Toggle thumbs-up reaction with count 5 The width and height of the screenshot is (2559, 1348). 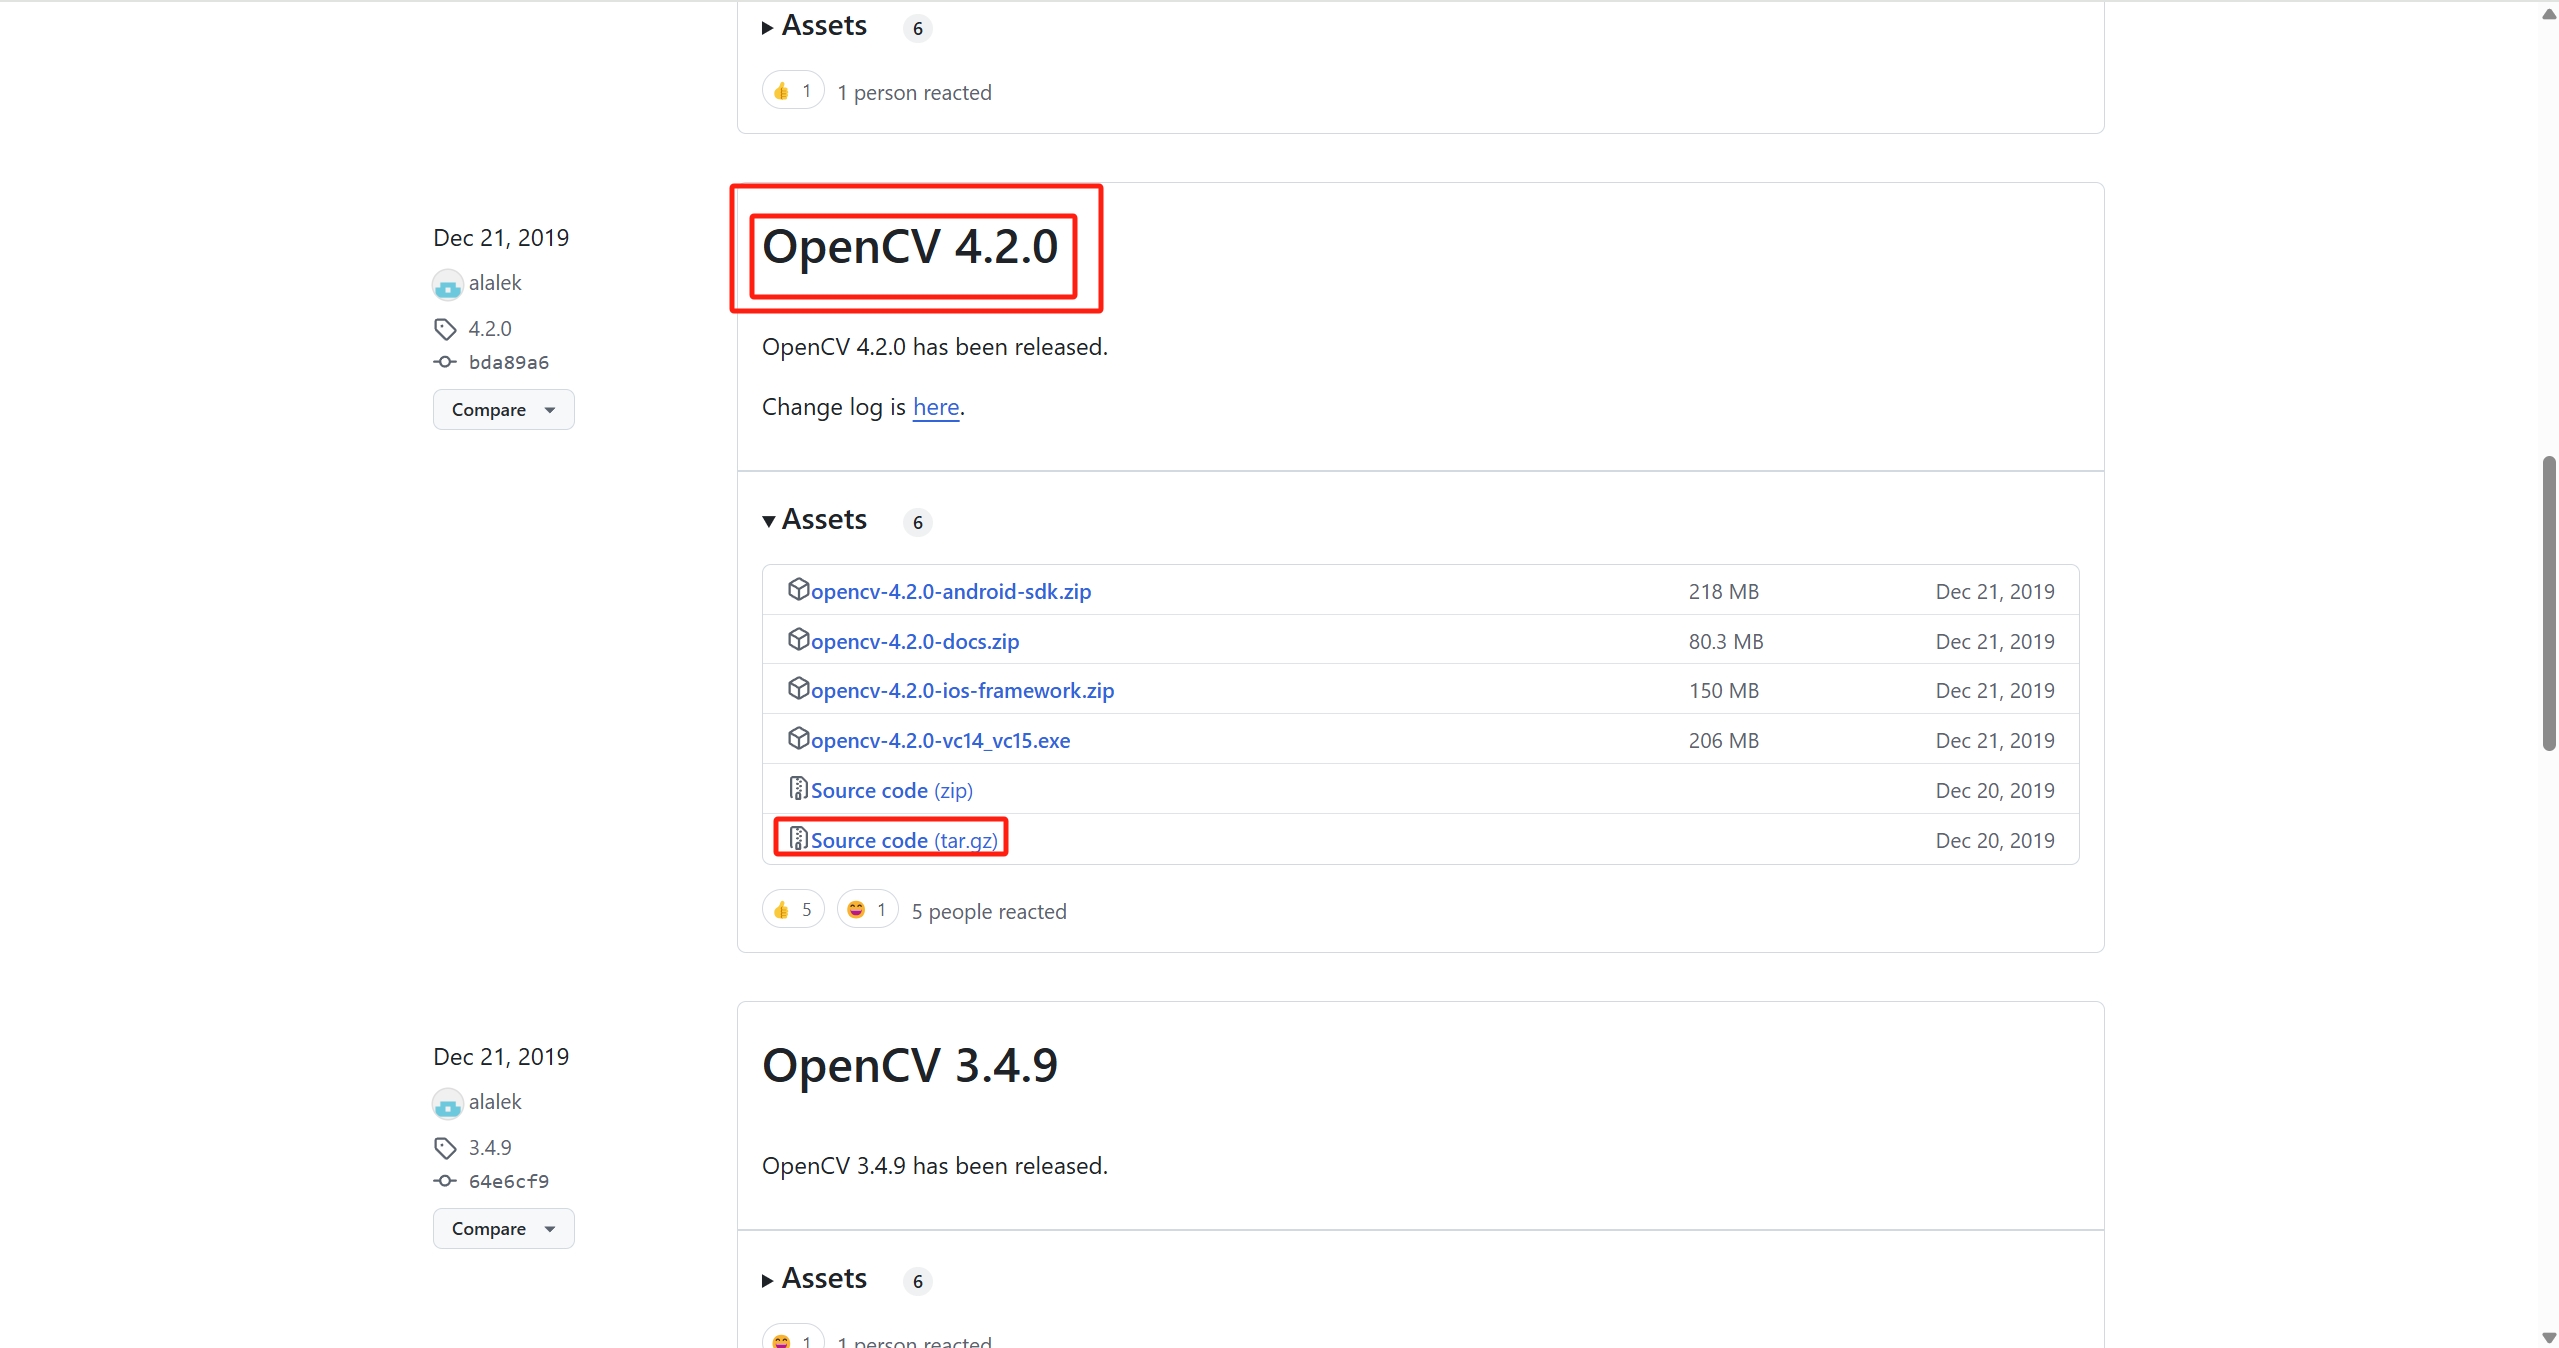793,910
